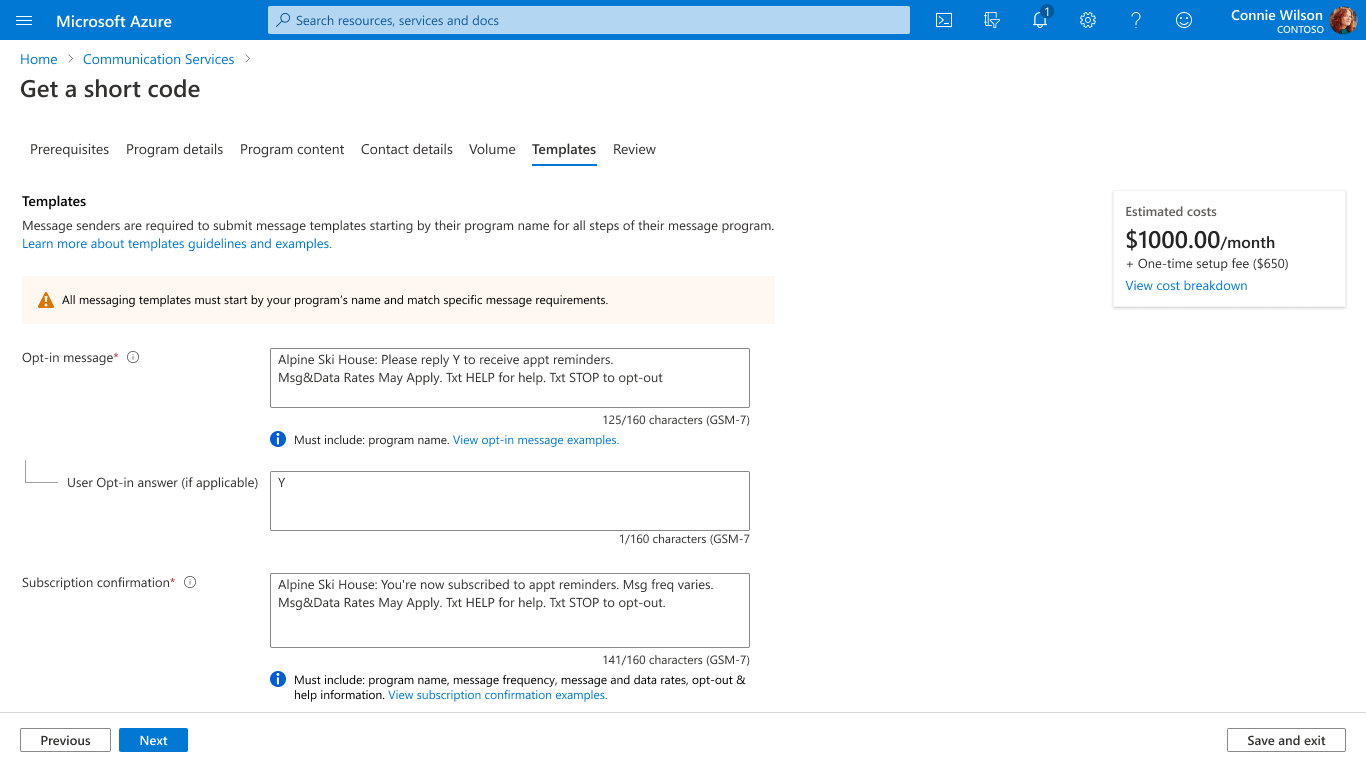Click the warning icon in the templates banner
This screenshot has width=1366, height=768.
(x=45, y=299)
